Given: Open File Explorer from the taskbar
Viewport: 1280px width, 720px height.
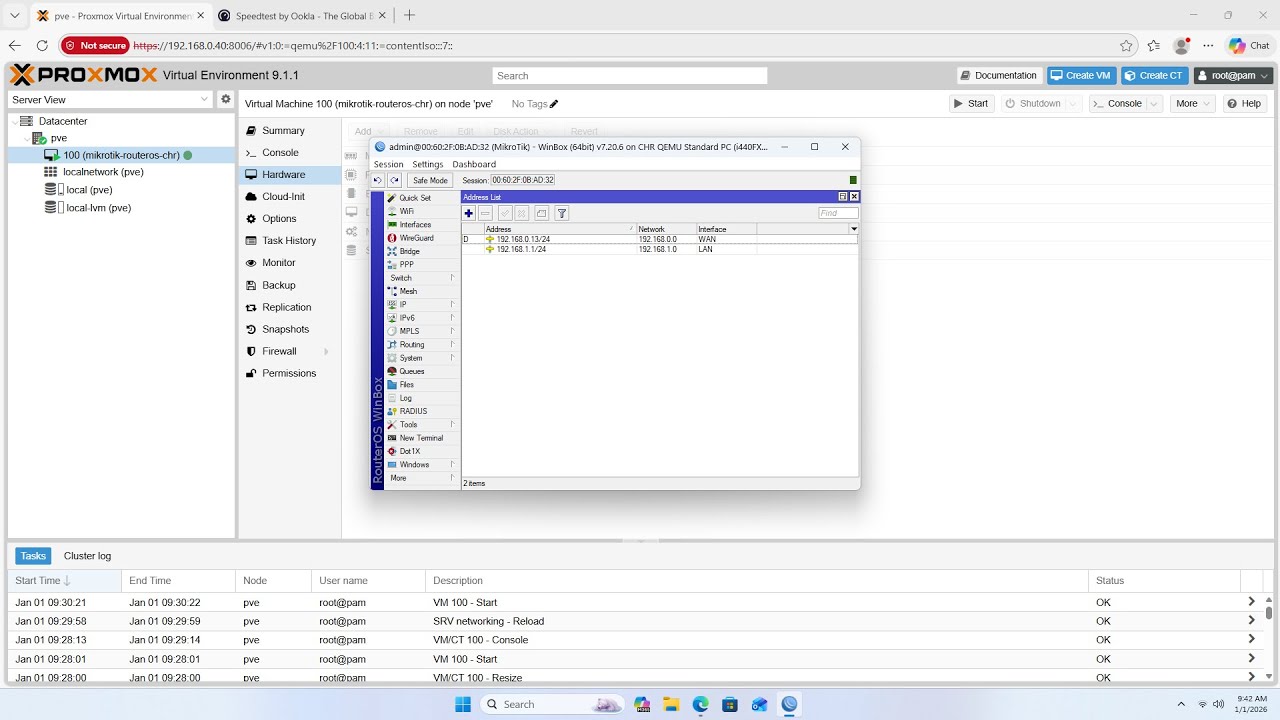Looking at the screenshot, I should click(670, 704).
